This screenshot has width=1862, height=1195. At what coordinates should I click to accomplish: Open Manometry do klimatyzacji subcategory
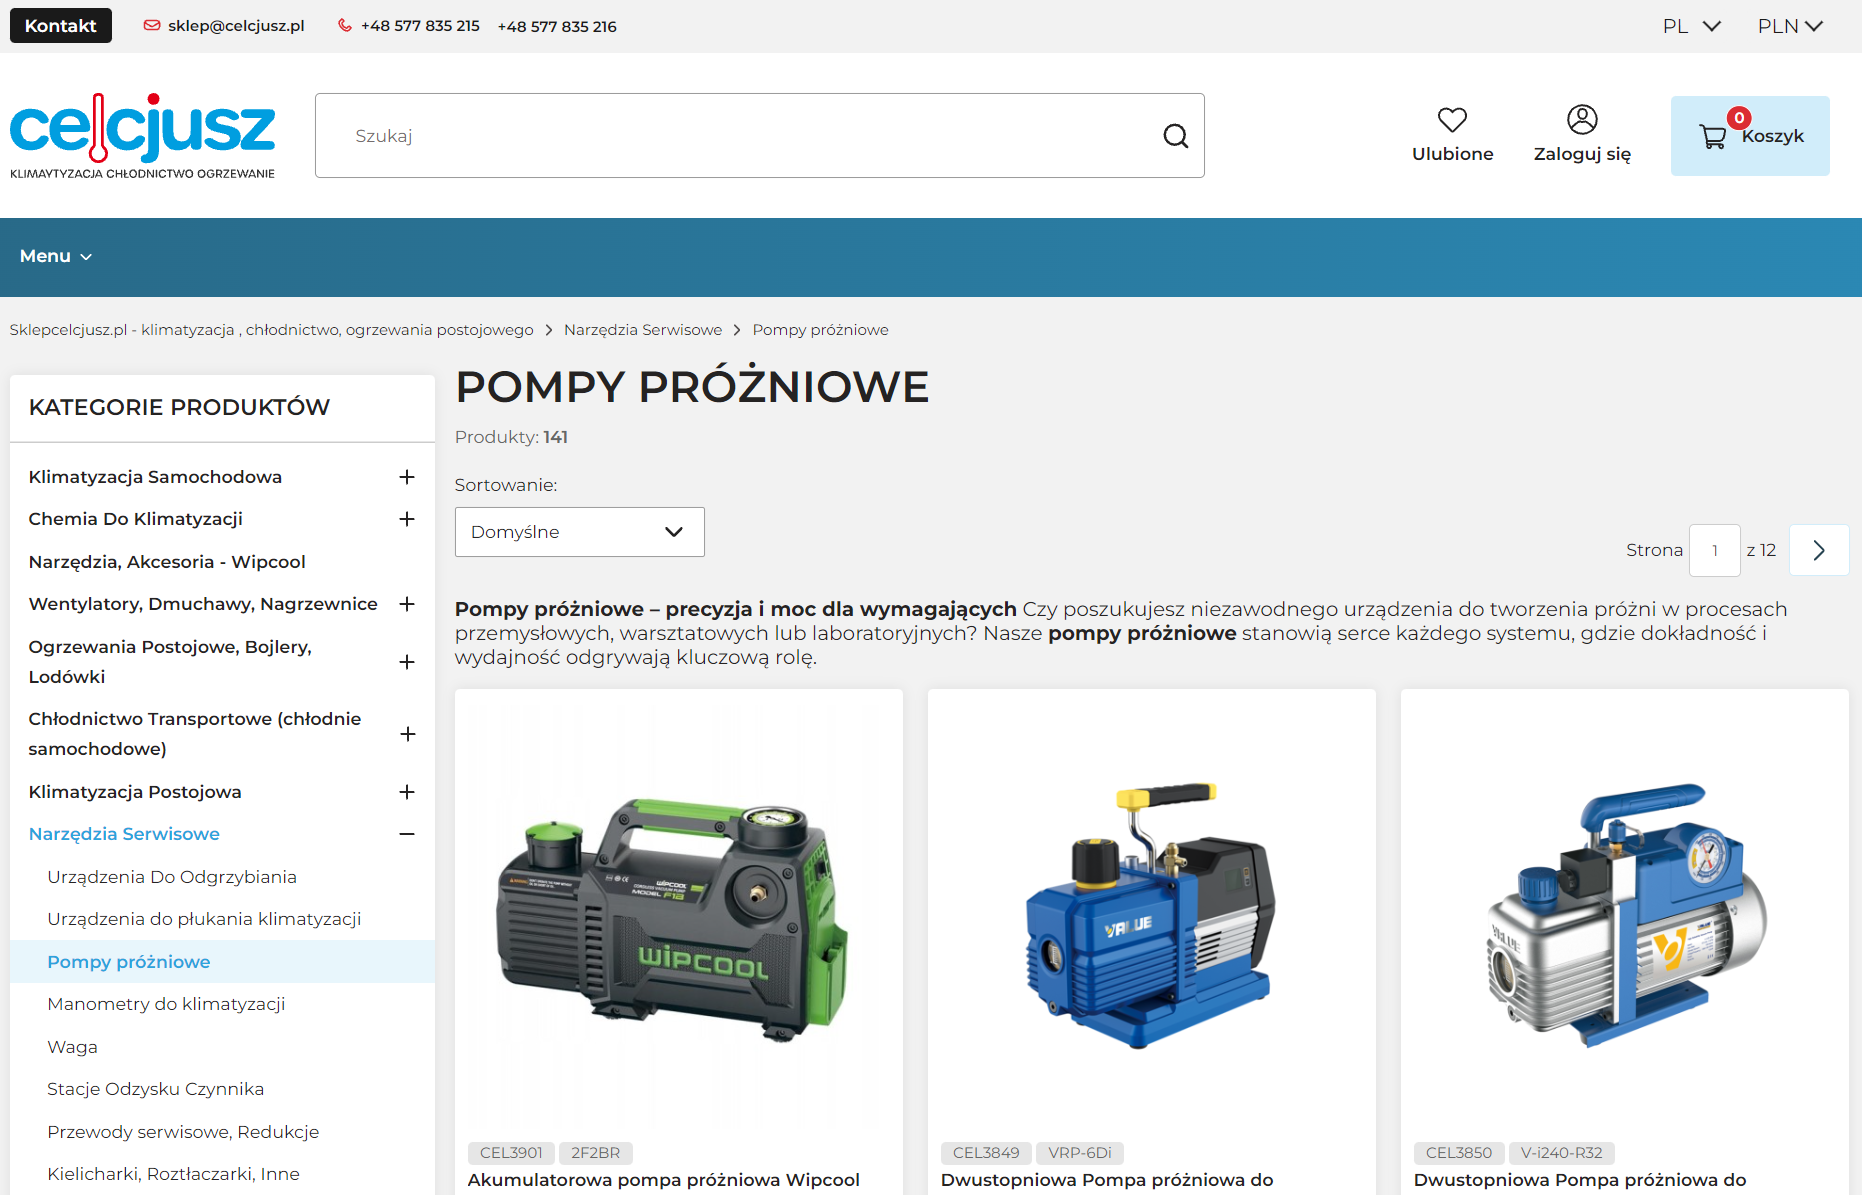(166, 1004)
